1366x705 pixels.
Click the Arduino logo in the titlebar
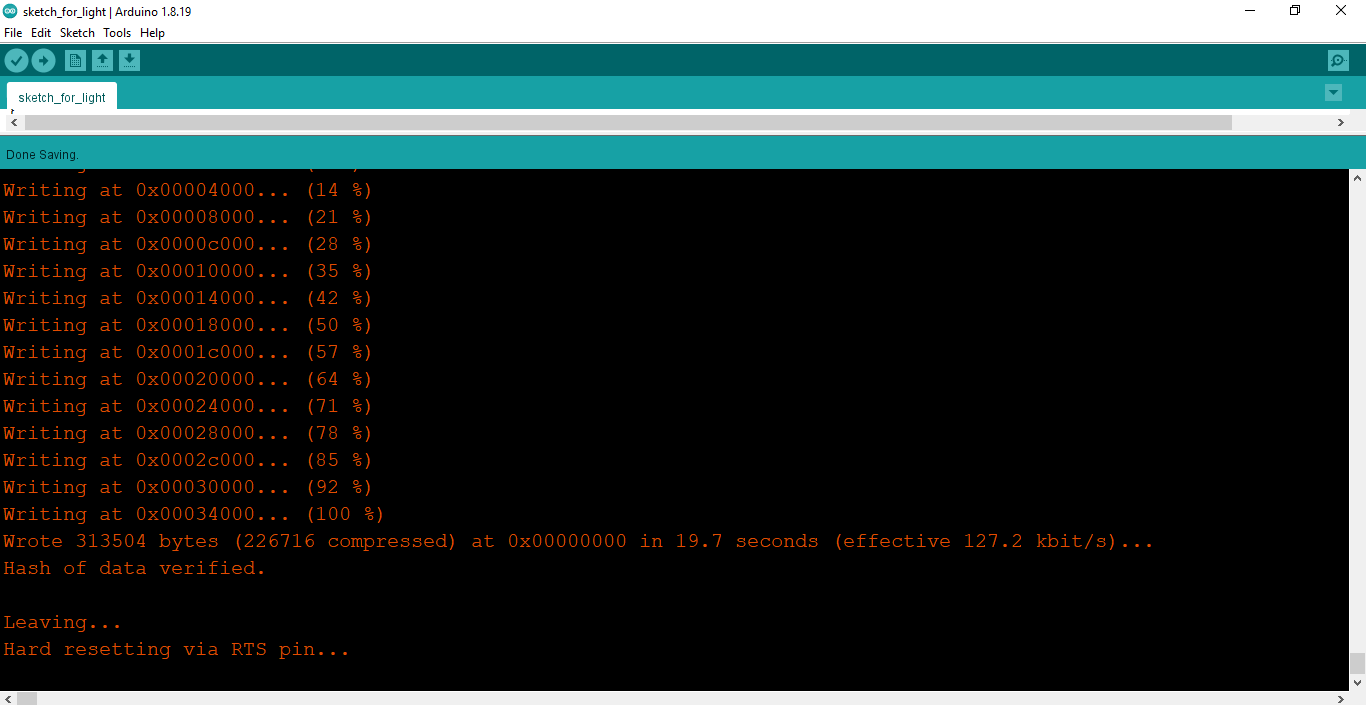pyautogui.click(x=10, y=10)
